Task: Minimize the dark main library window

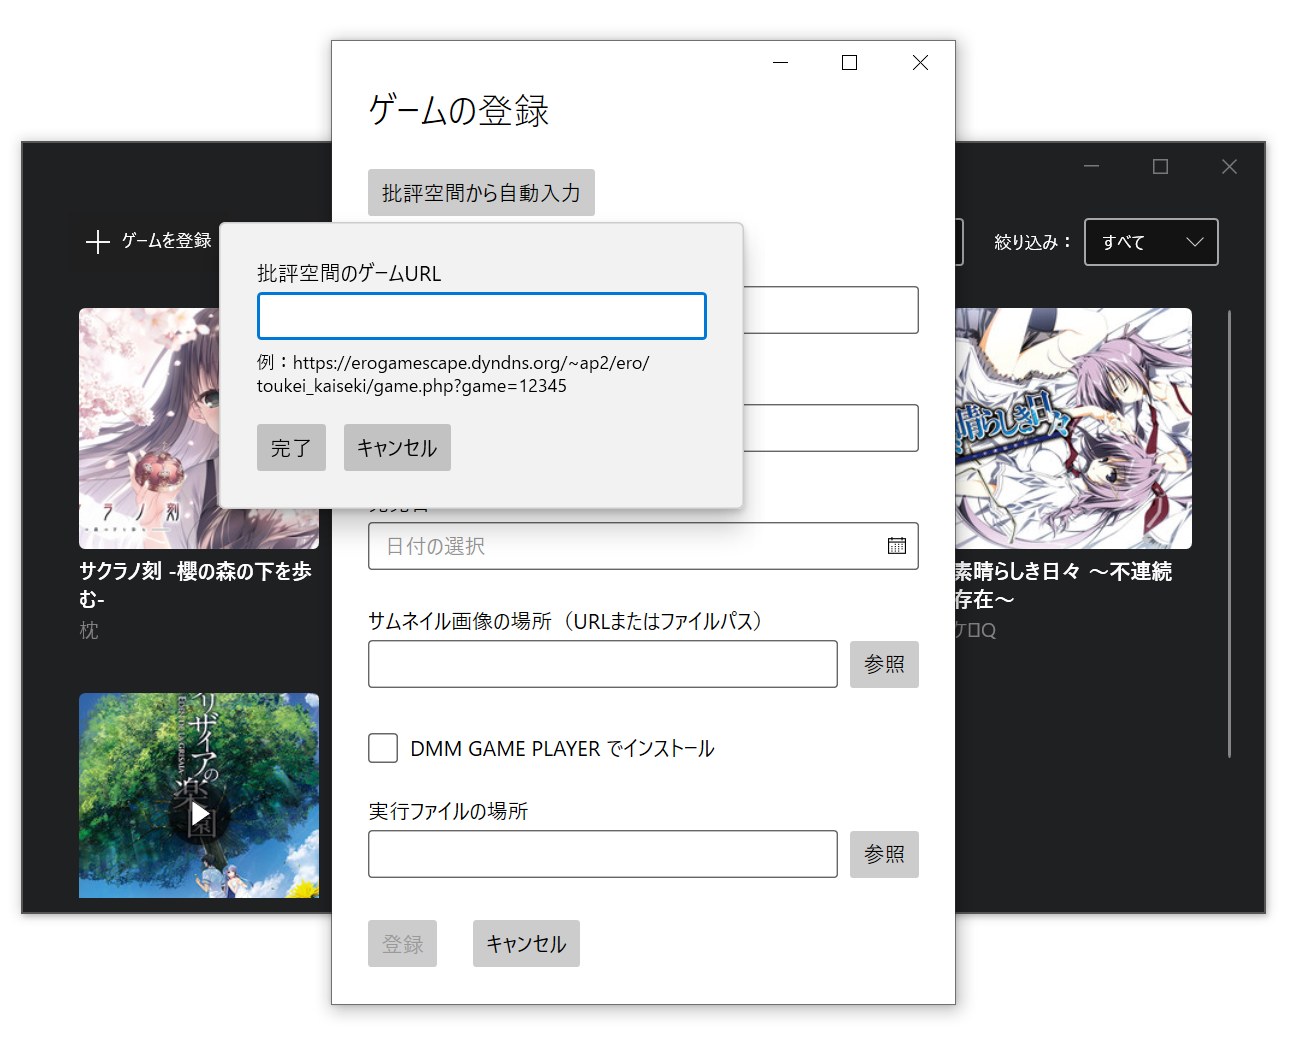Action: 1092,167
